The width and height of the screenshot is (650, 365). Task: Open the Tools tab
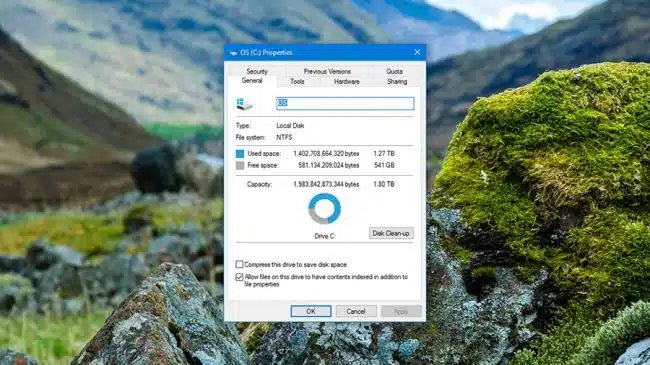pyautogui.click(x=297, y=82)
